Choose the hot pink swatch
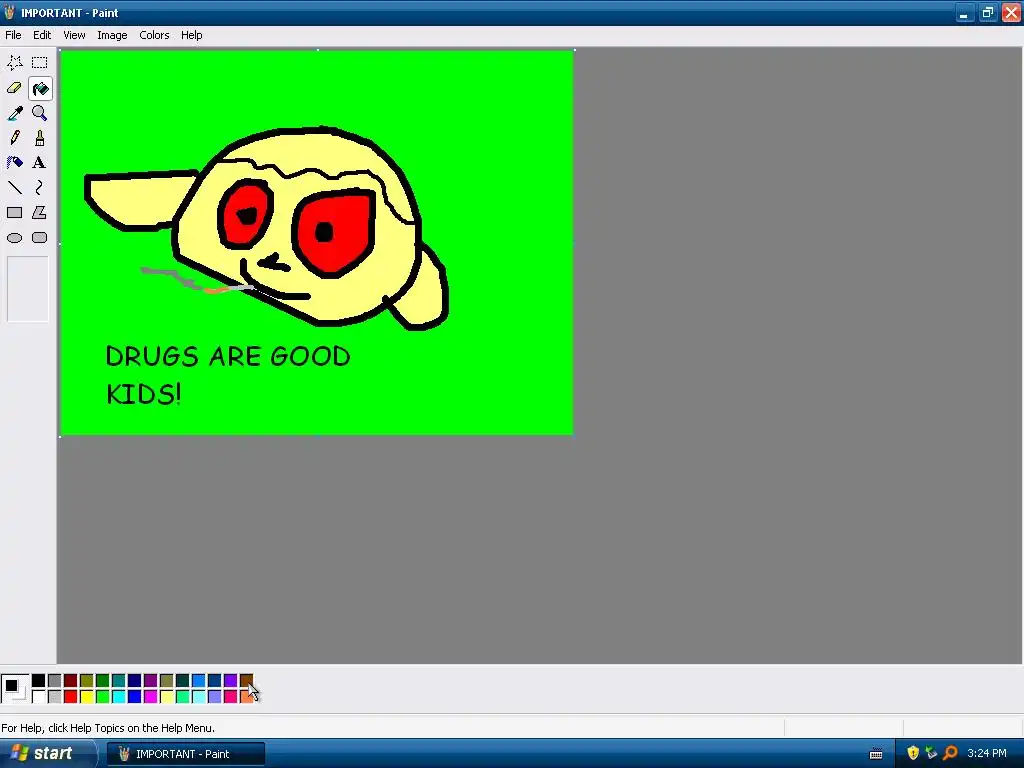 click(231, 697)
